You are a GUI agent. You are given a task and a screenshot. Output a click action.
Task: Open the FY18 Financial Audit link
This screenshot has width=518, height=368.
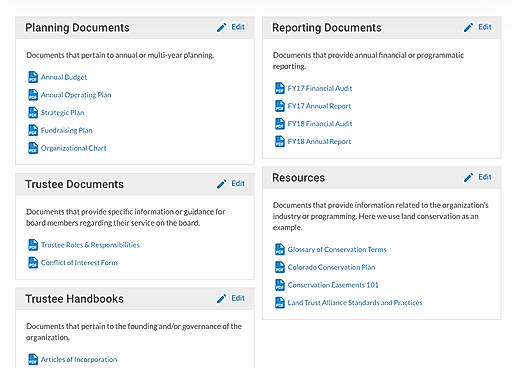(320, 123)
